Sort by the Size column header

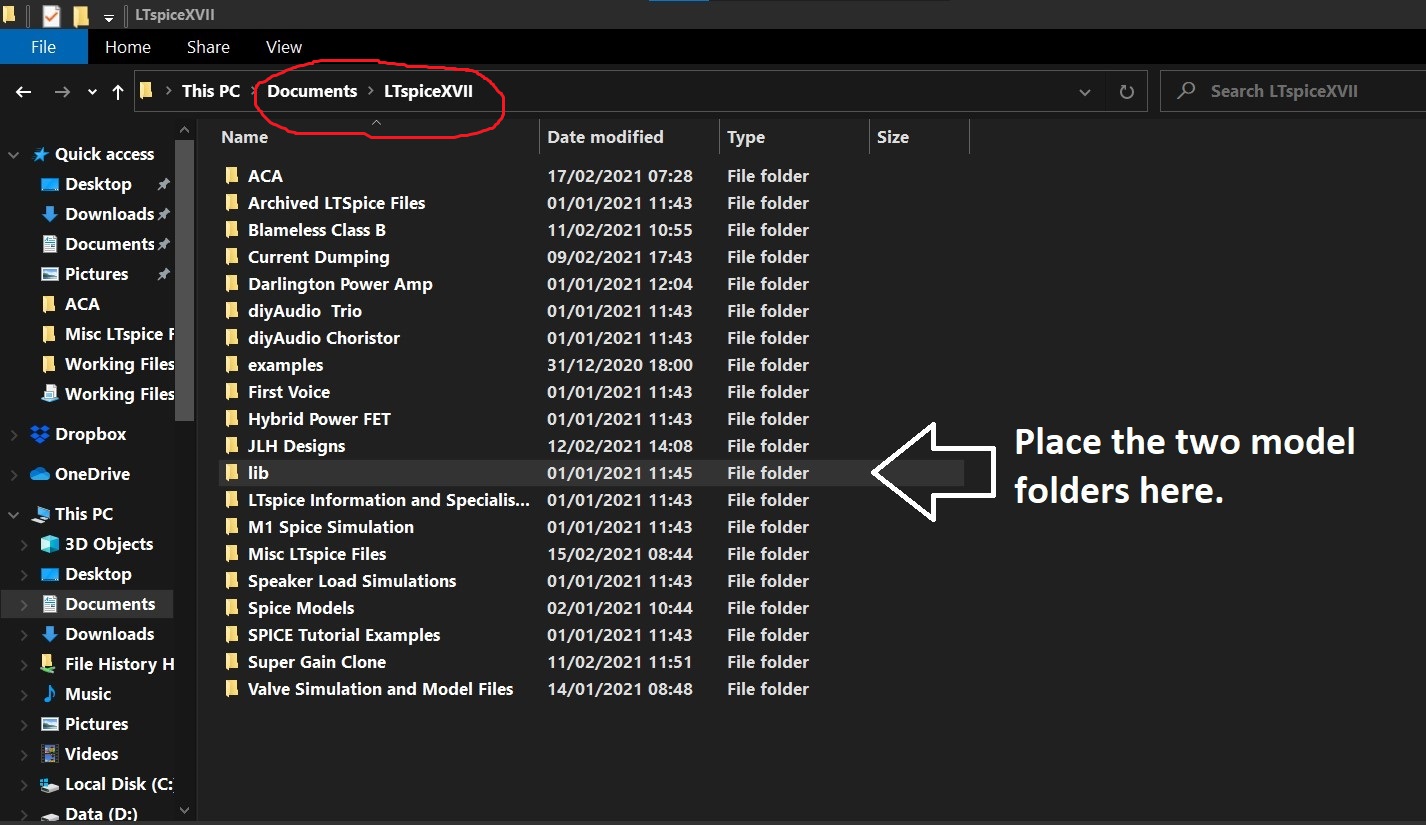click(893, 137)
